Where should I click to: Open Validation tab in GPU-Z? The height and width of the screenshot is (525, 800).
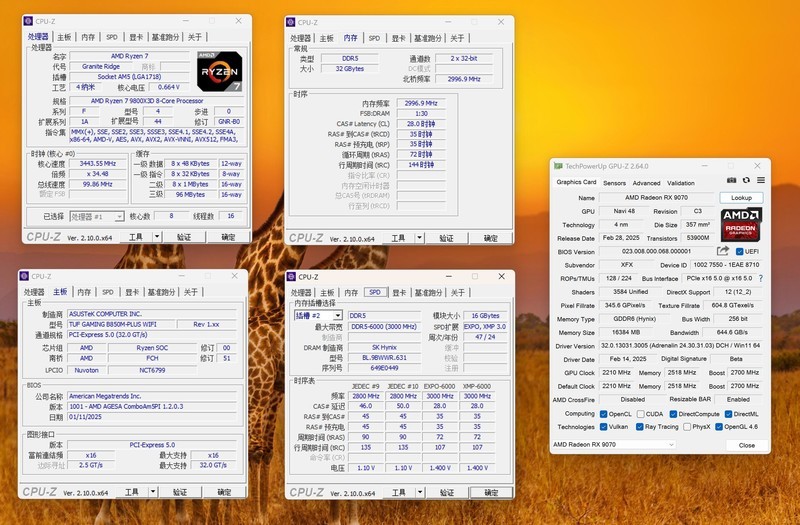click(681, 183)
